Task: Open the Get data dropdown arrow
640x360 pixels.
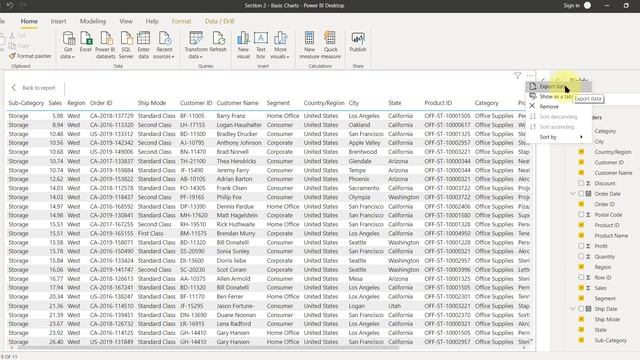Action: (x=73, y=57)
